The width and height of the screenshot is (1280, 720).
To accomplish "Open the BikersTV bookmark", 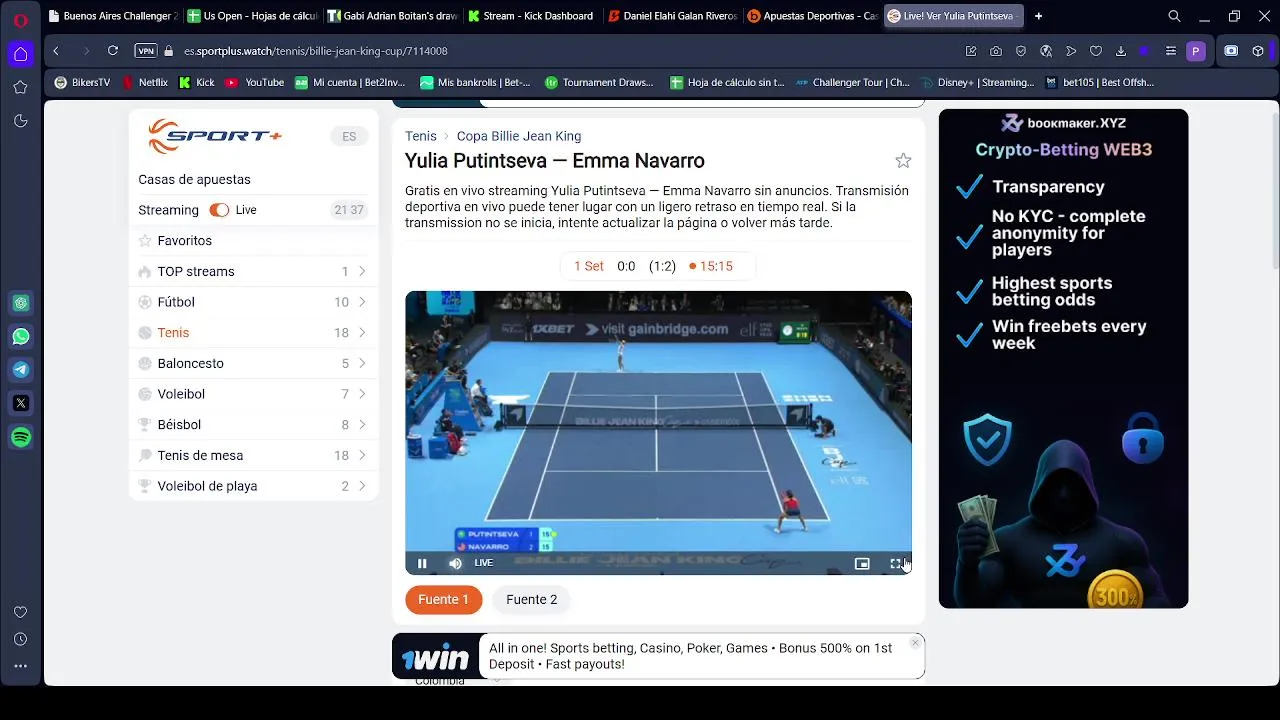I will [x=82, y=82].
